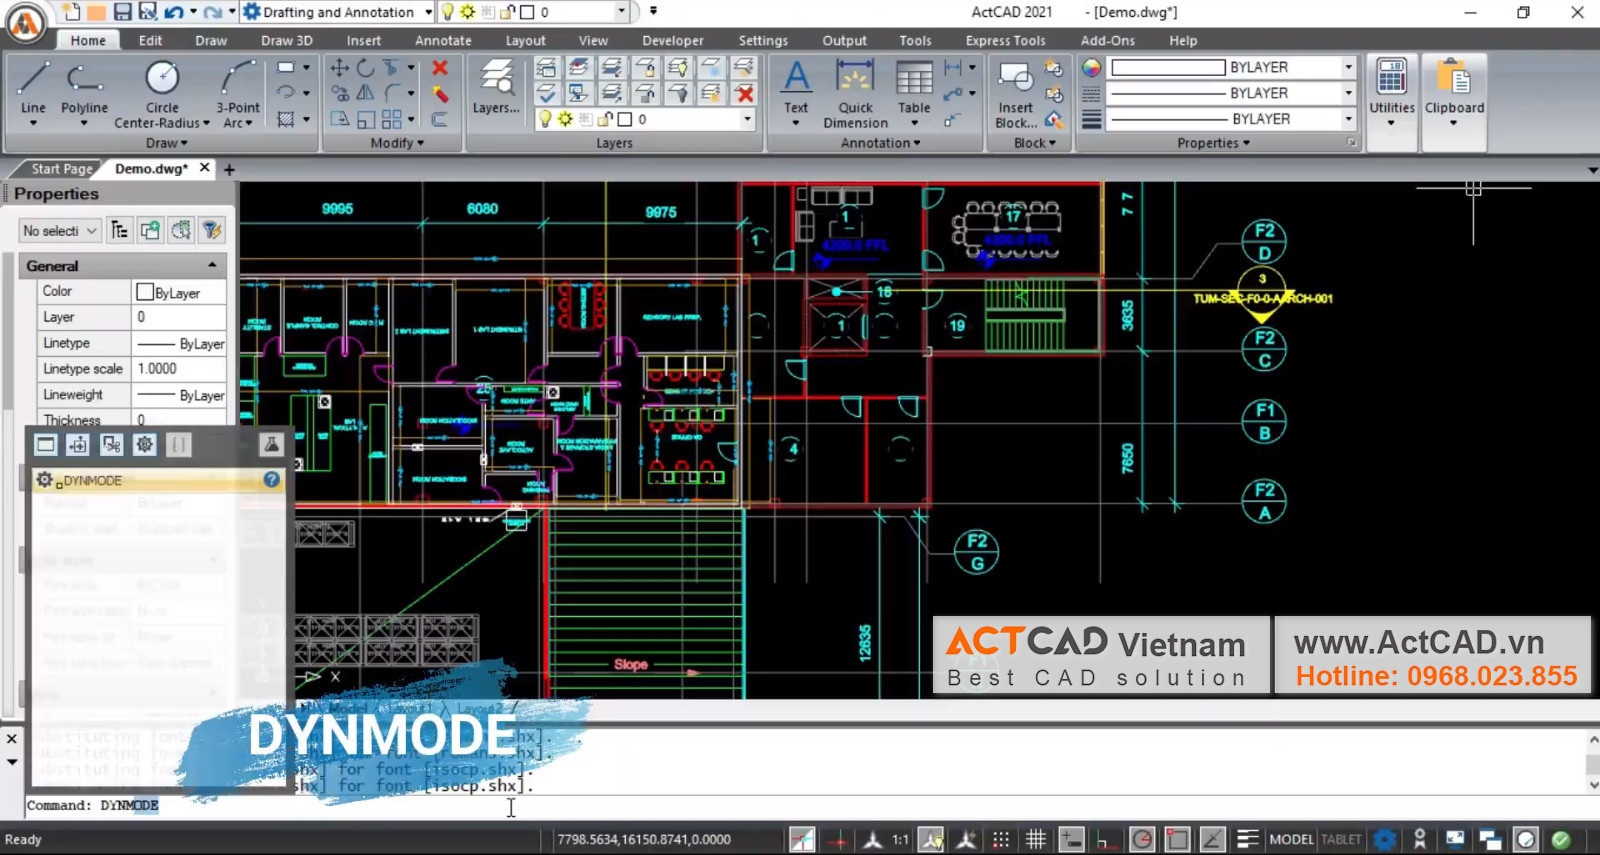The width and height of the screenshot is (1600, 855).
Task: Open the Insert Block tool
Action: click(1015, 94)
